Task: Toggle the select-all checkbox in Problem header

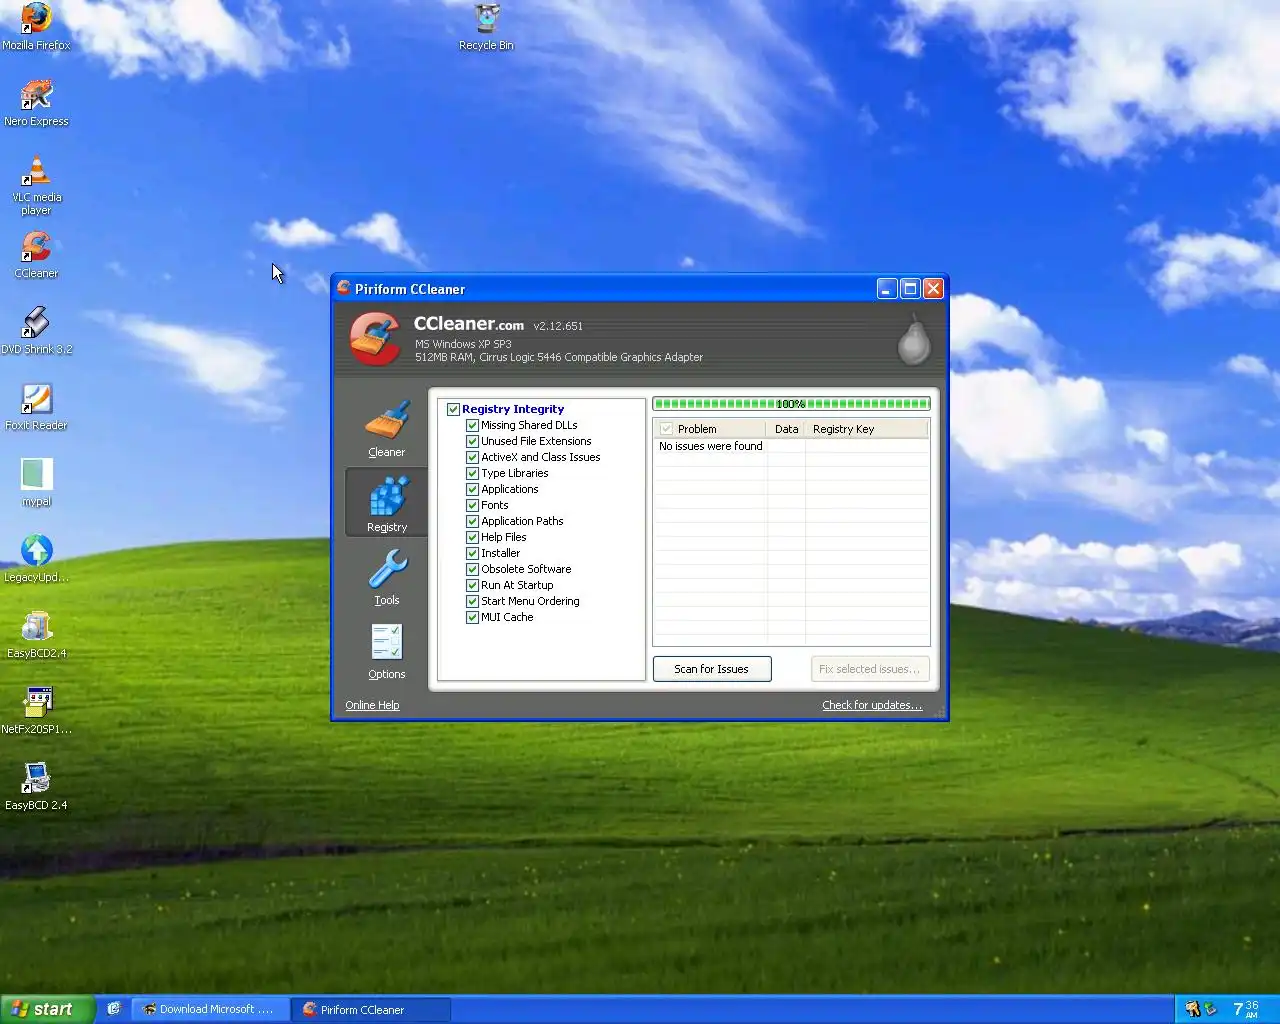Action: click(666, 429)
